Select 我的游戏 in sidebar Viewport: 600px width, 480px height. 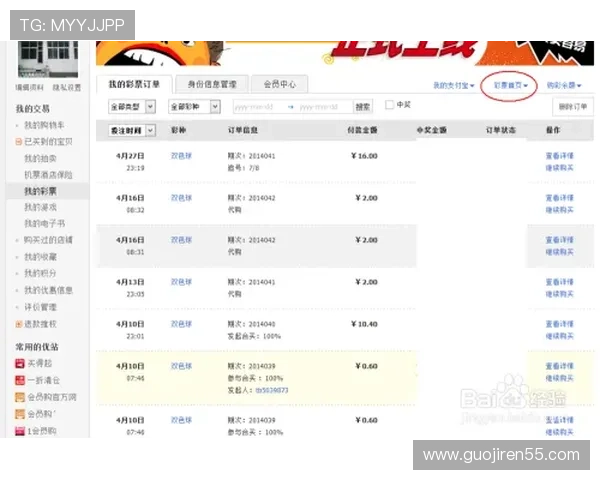(40, 207)
